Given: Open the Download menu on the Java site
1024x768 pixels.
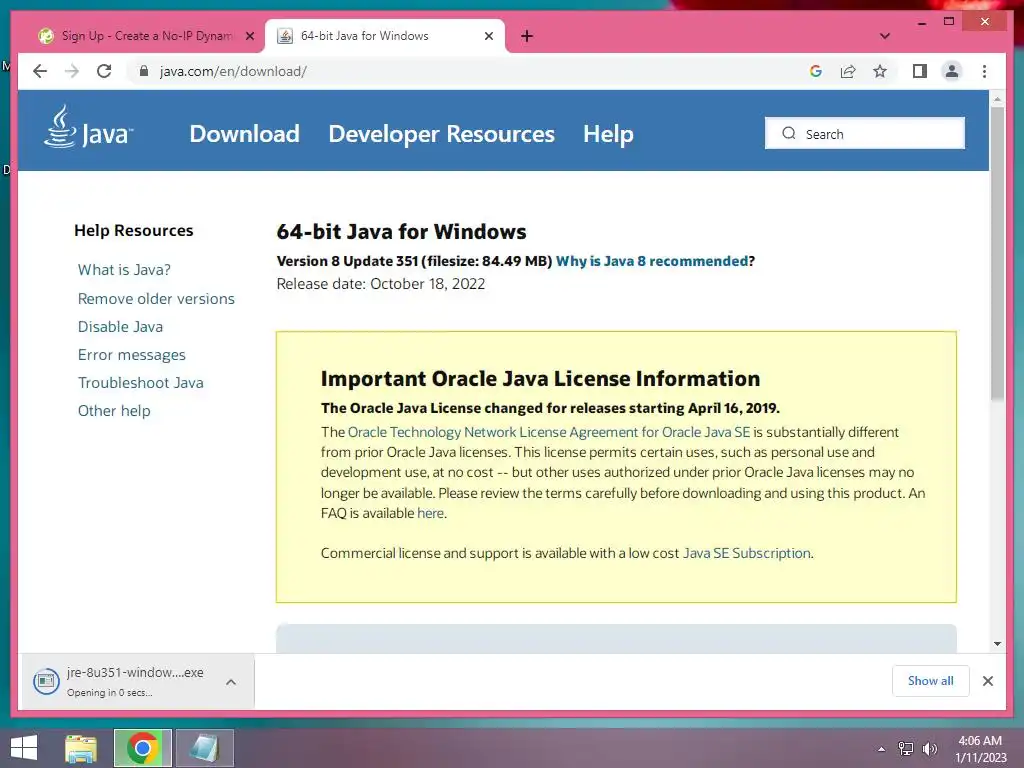Looking at the screenshot, I should (x=244, y=134).
